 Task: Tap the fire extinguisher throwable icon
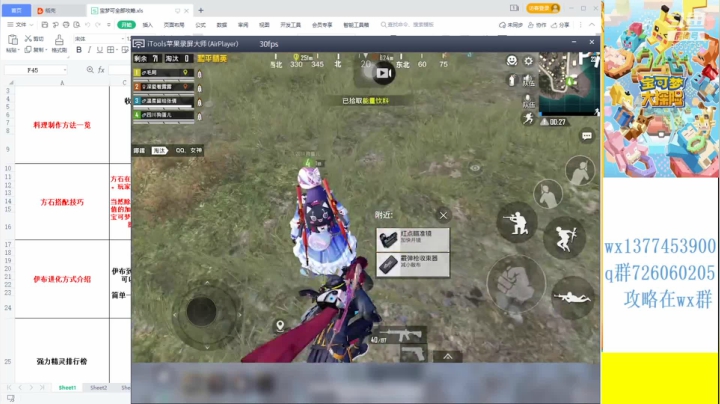coord(512,80)
